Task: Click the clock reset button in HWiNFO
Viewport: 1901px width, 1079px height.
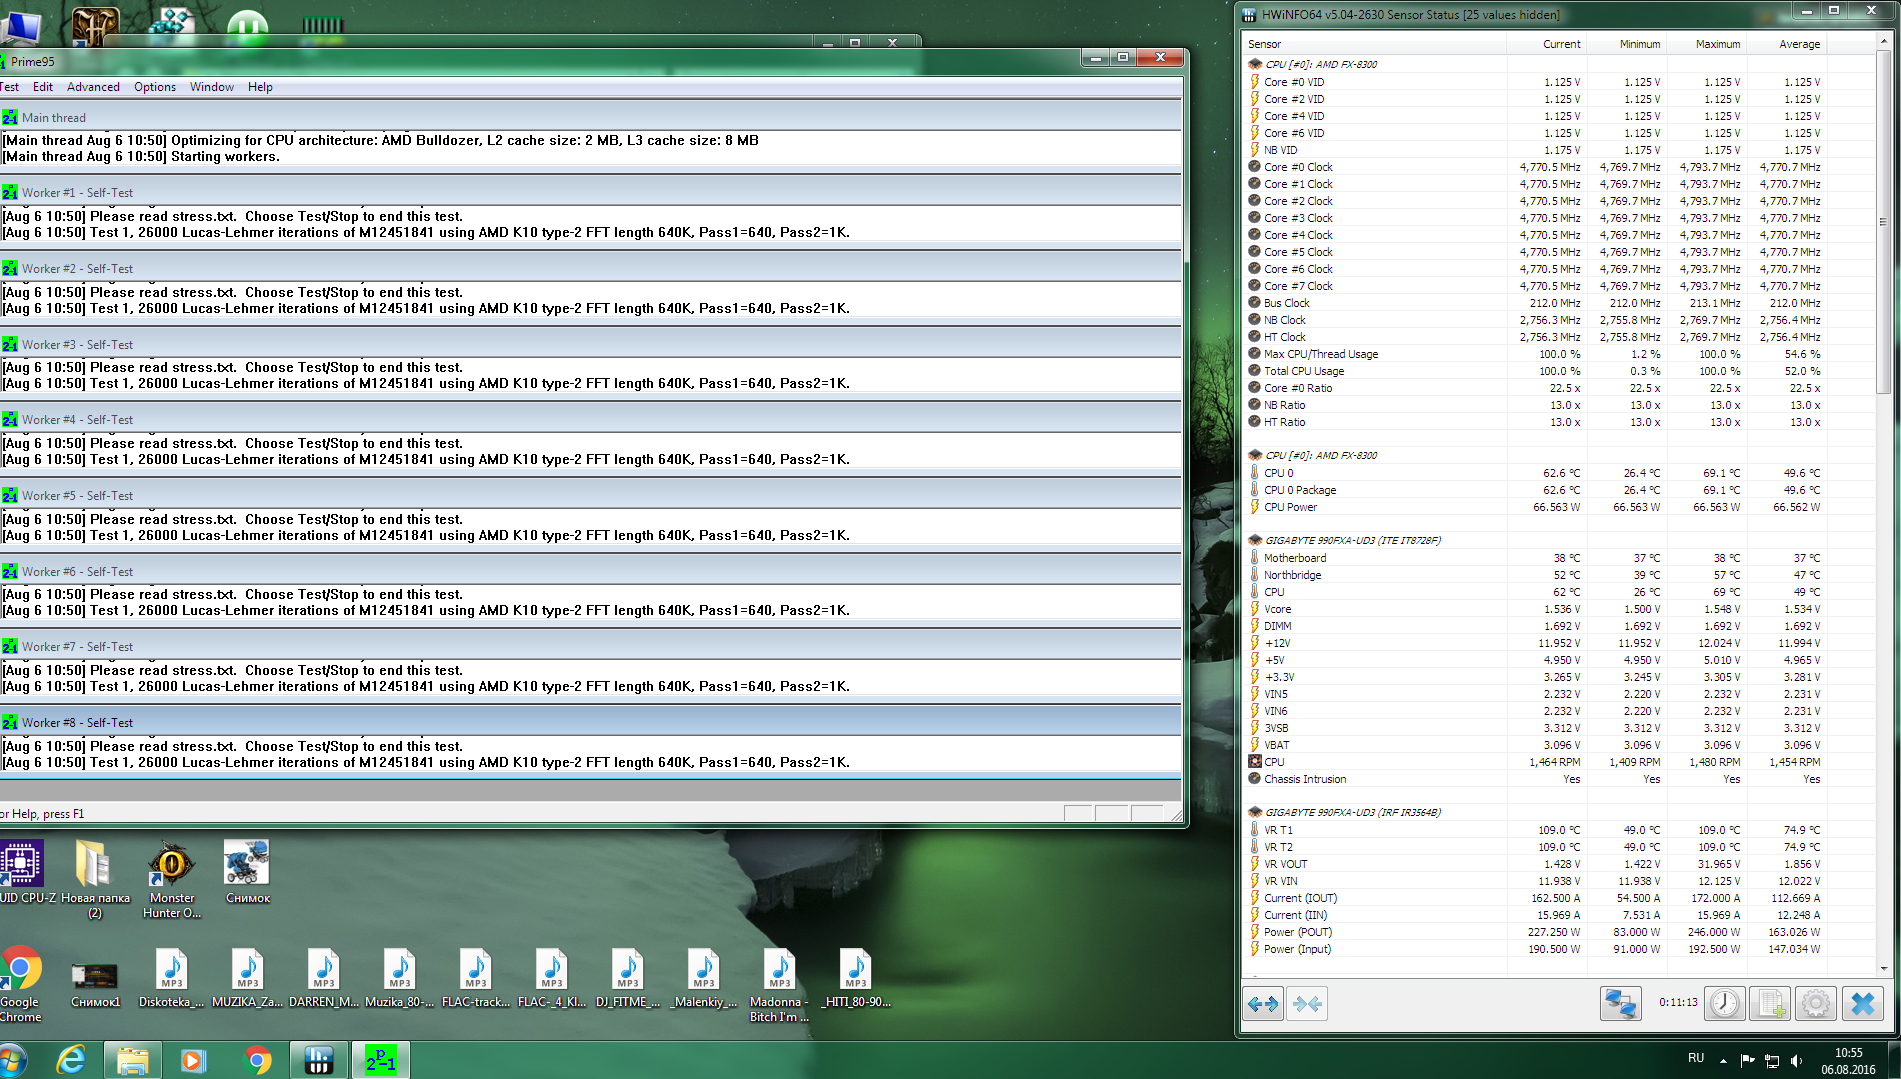Action: pos(1725,1003)
